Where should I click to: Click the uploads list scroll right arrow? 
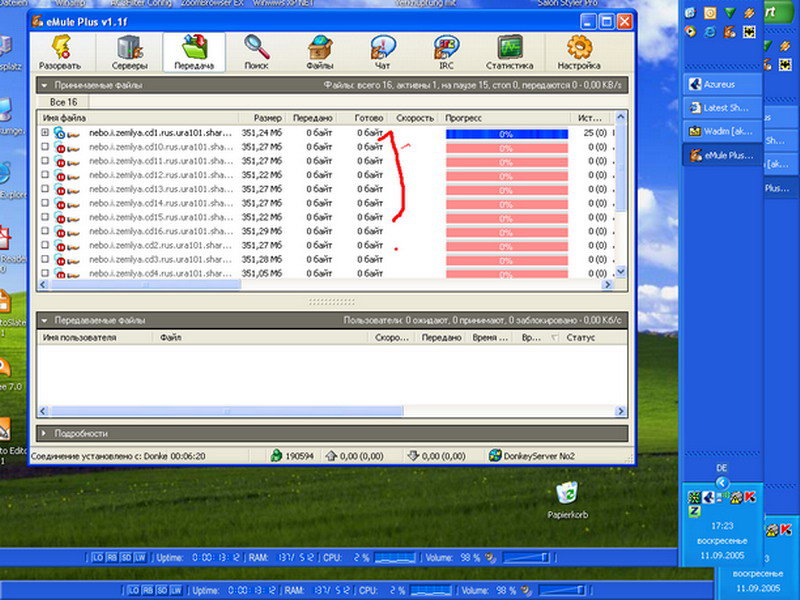pos(620,411)
